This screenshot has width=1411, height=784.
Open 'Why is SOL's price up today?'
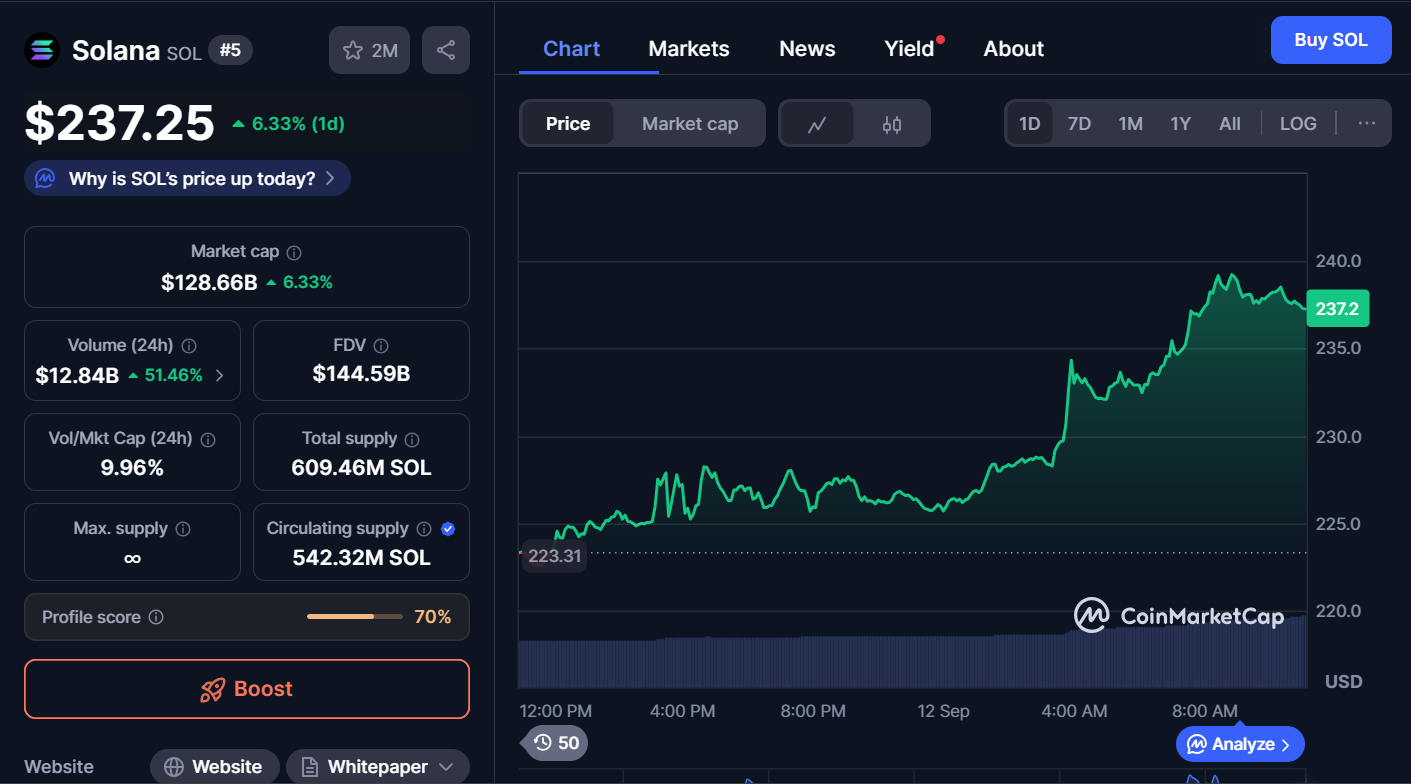(x=187, y=179)
